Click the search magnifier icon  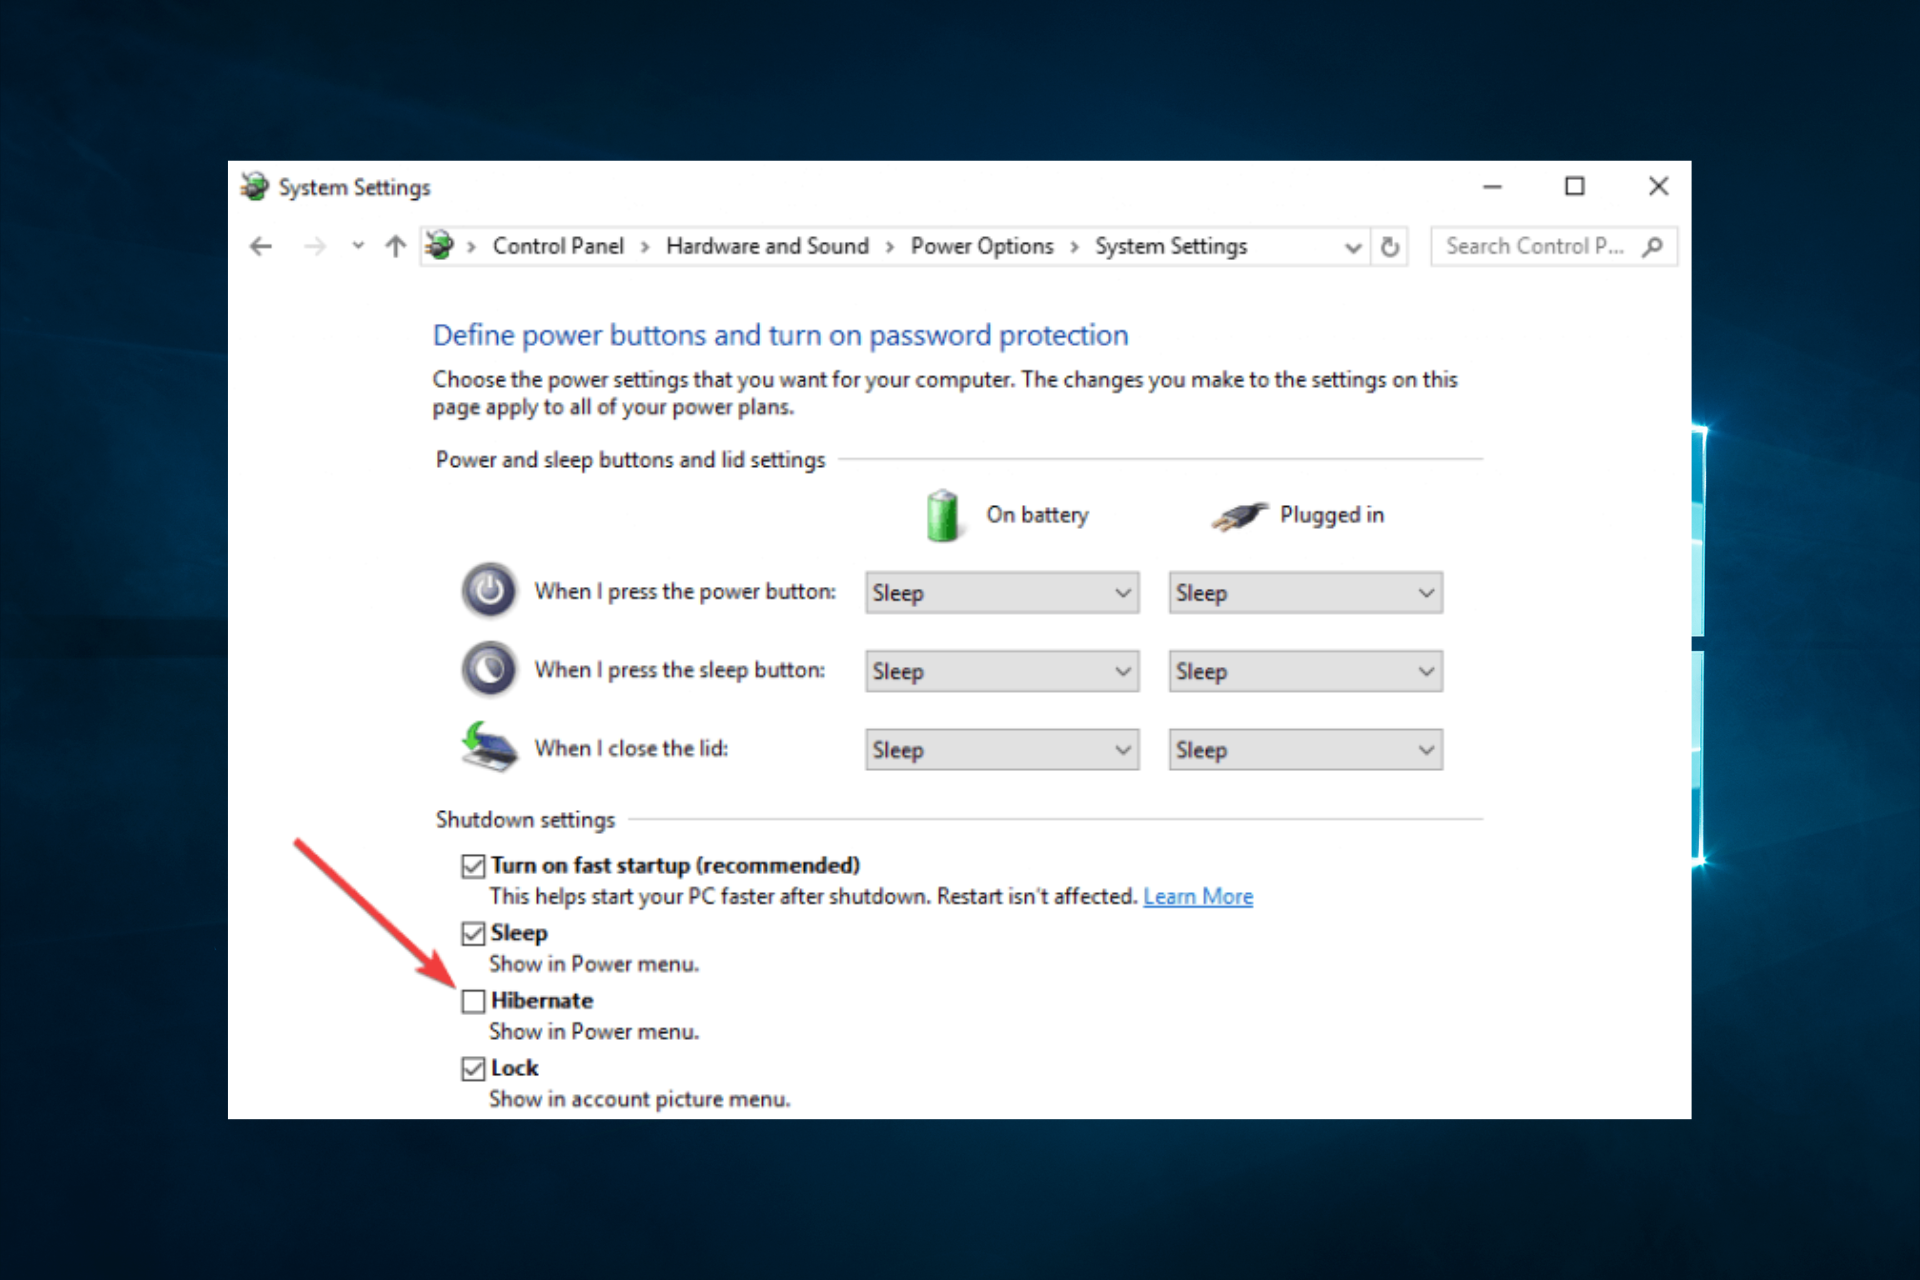1653,246
